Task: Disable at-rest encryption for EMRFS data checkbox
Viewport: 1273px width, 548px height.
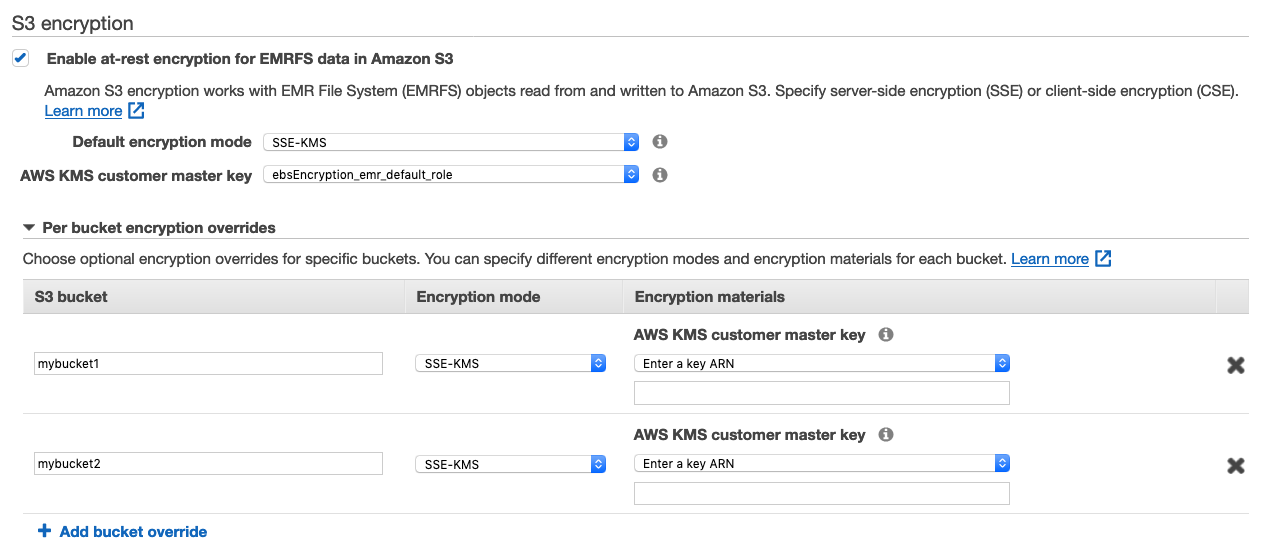Action: click(21, 59)
